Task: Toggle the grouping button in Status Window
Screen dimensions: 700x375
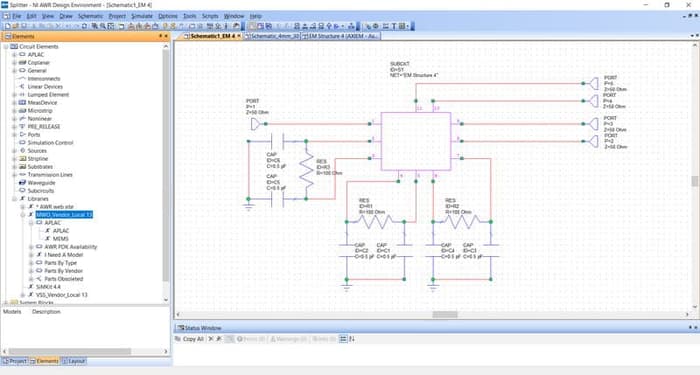Action: pyautogui.click(x=343, y=339)
